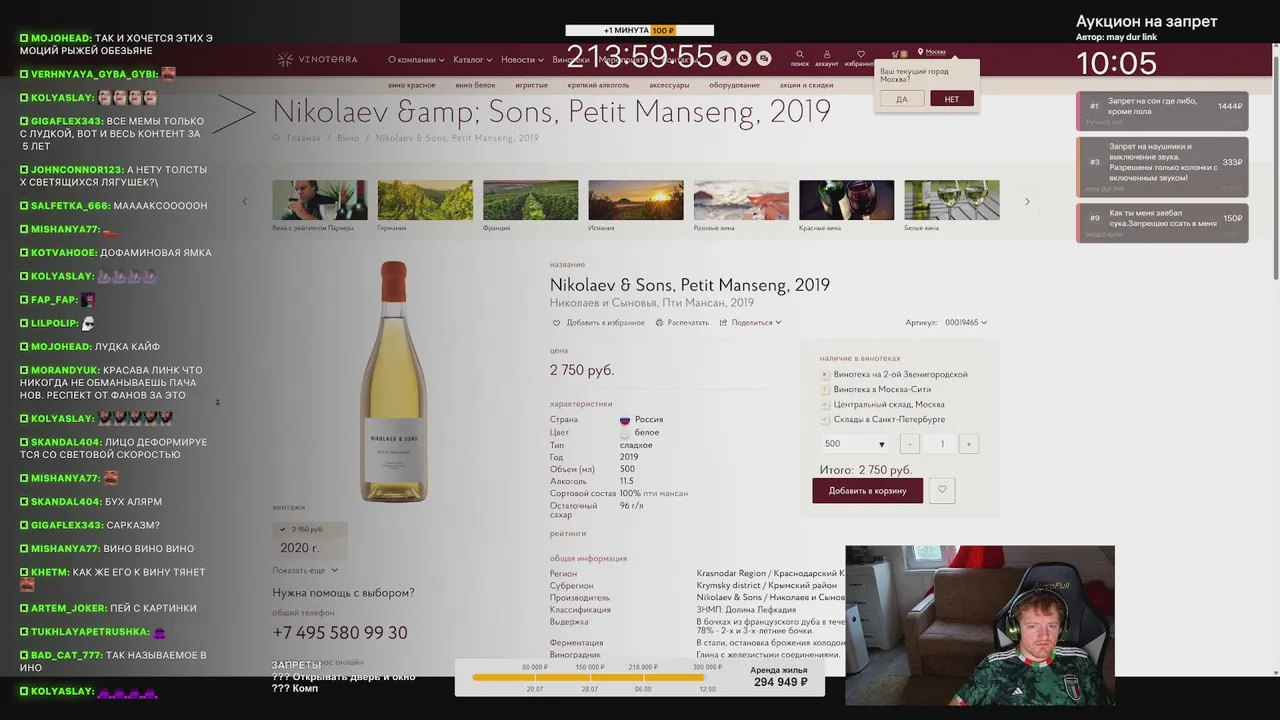This screenshot has height=720, width=1280.
Task: Open the search (поиск) icon
Action: point(799,55)
